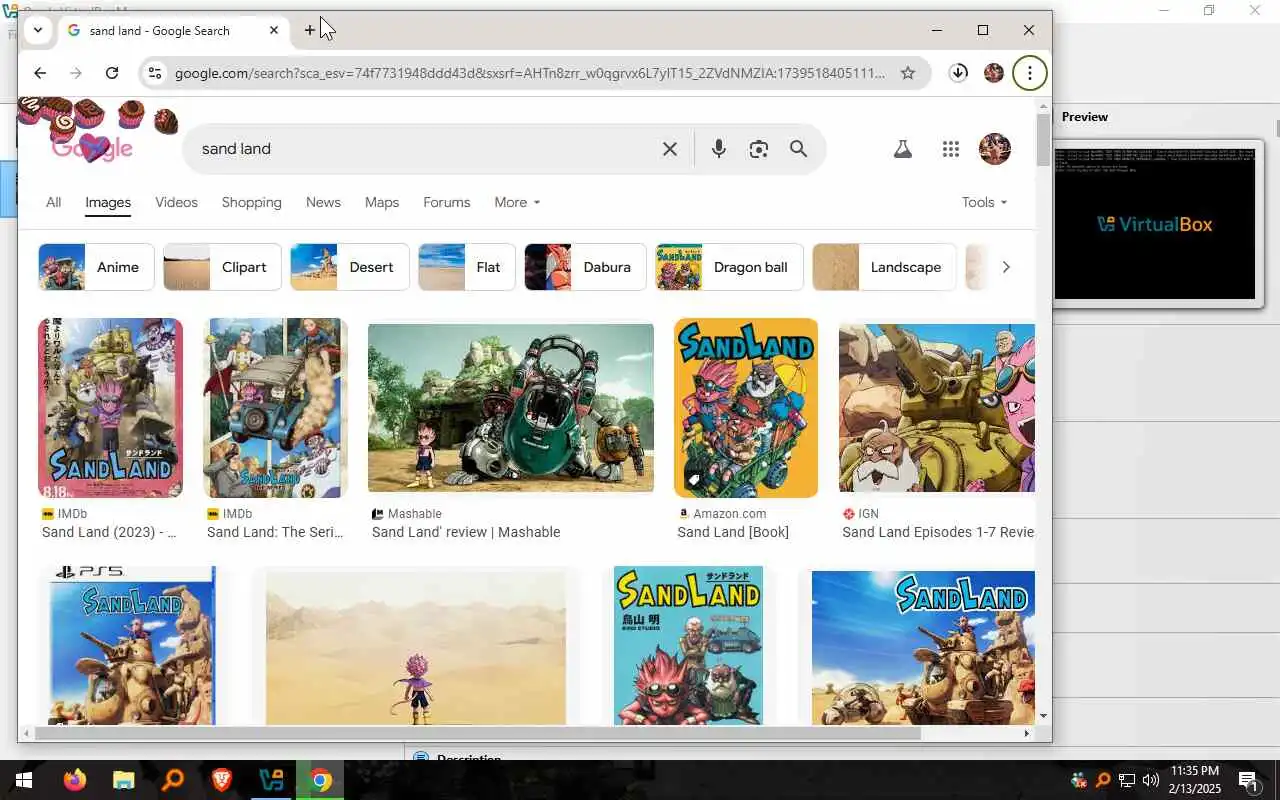Screen dimensions: 1280x800
Task: Open the Amazon.com Sand Land book image
Action: [746, 408]
